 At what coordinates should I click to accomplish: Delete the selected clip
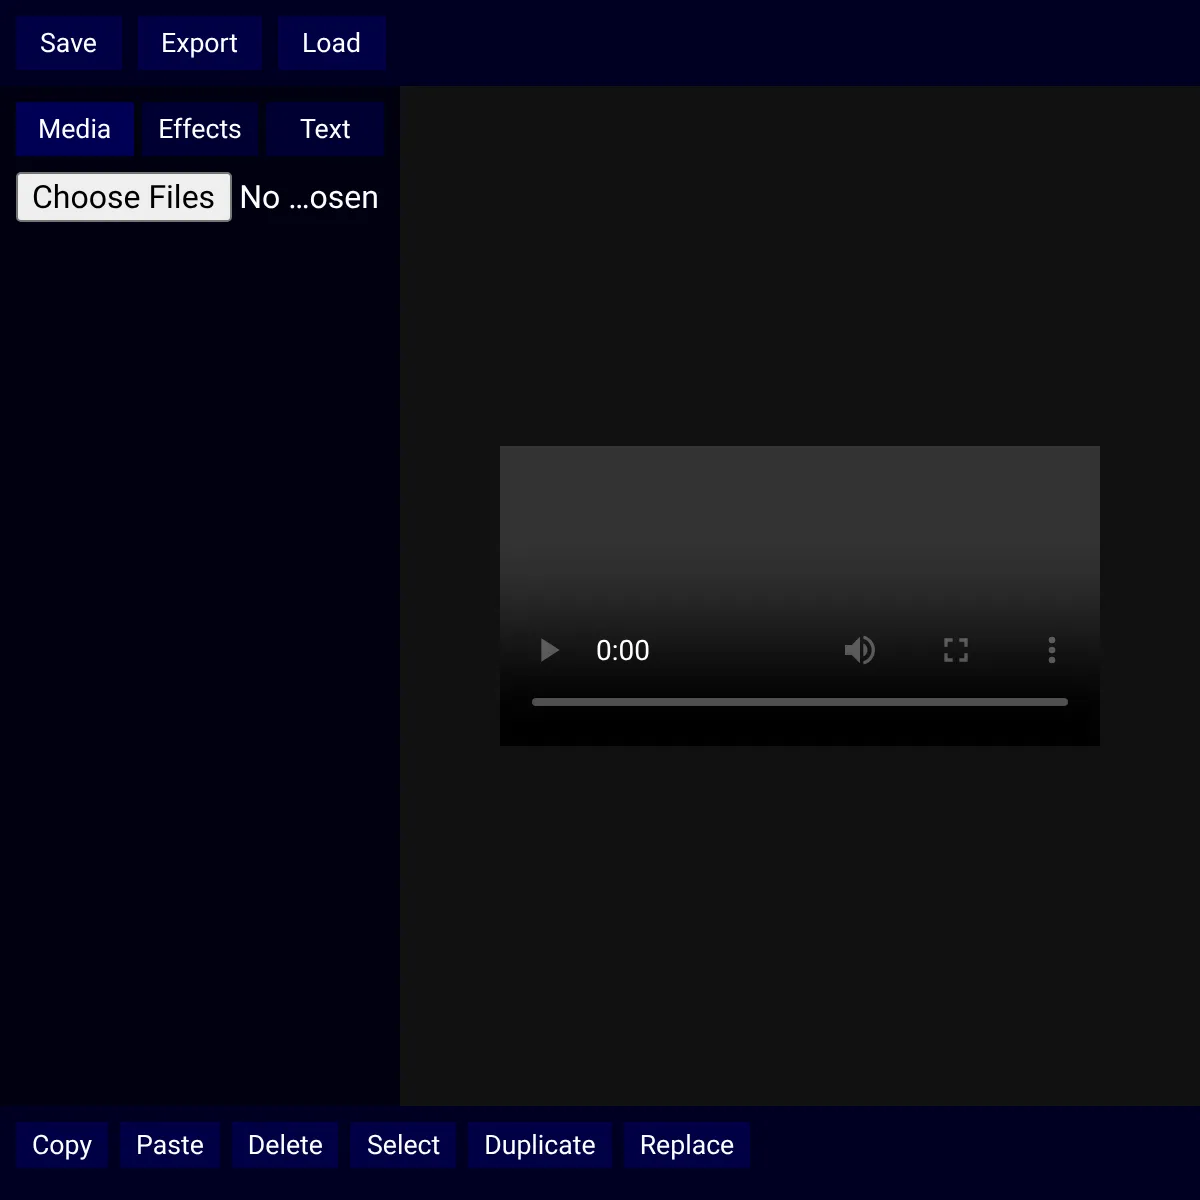pyautogui.click(x=285, y=1145)
